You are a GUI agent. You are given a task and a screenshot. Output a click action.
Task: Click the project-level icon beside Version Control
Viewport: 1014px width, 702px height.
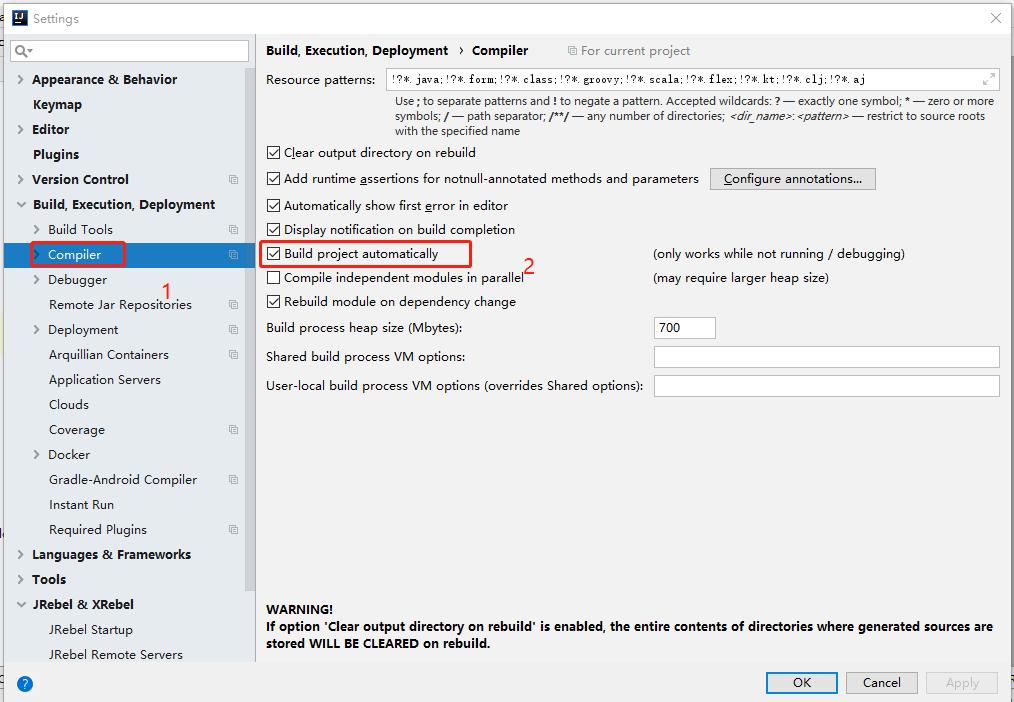point(233,180)
